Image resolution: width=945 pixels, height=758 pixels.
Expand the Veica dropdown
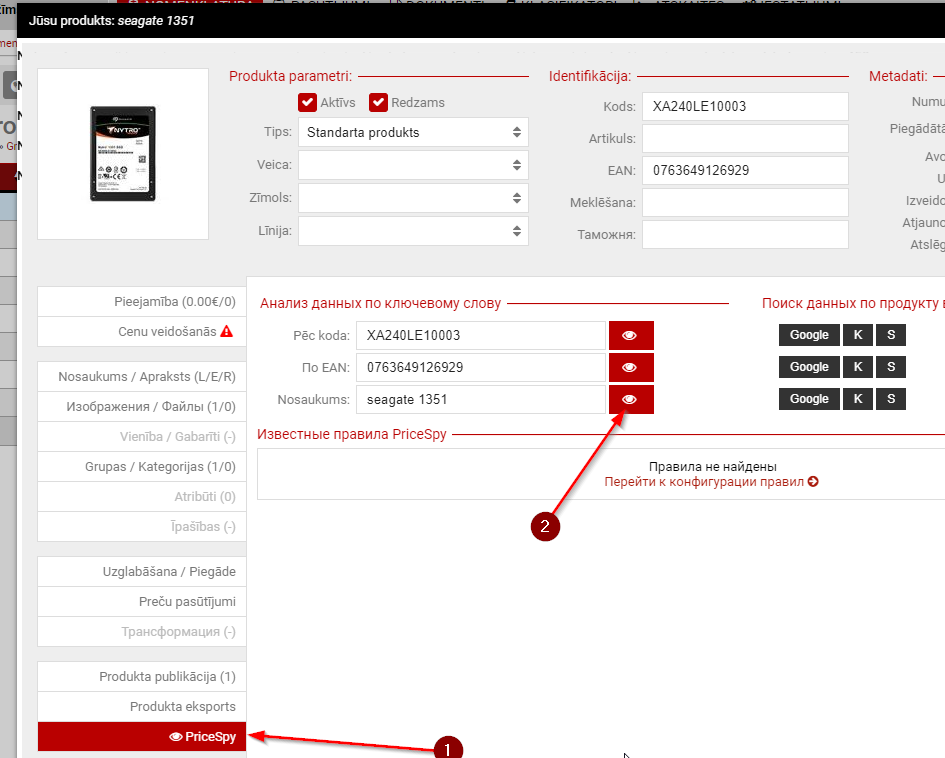tap(413, 164)
